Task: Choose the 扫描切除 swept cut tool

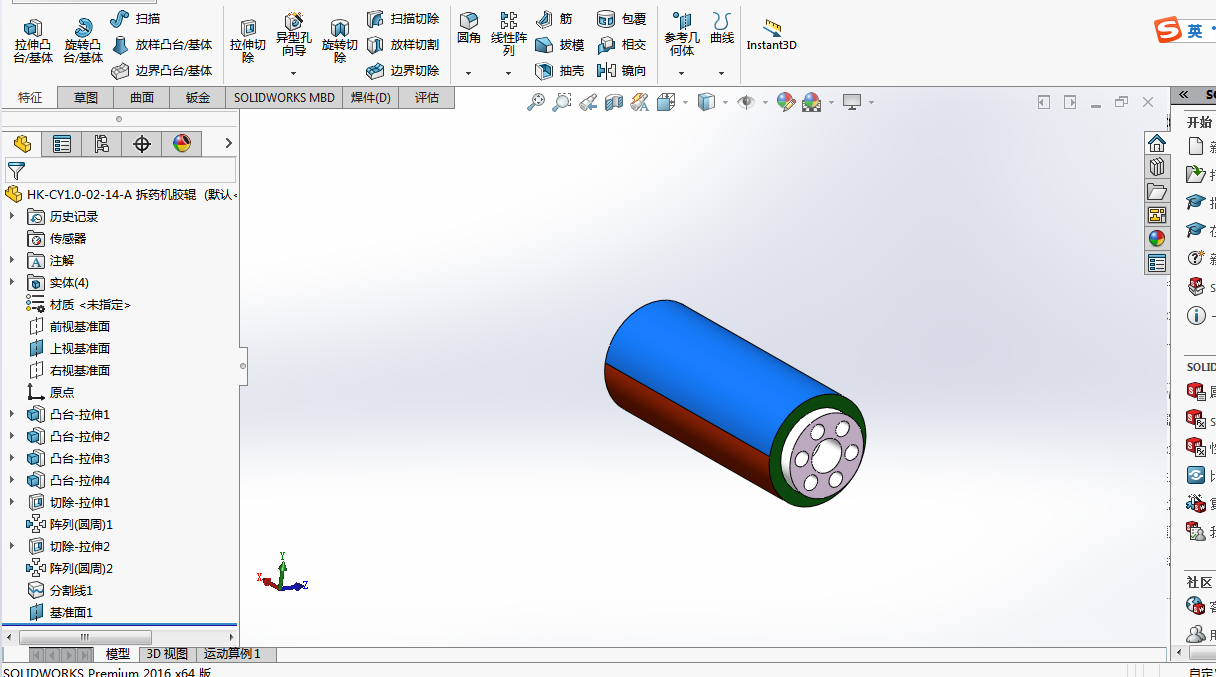Action: tap(403, 18)
